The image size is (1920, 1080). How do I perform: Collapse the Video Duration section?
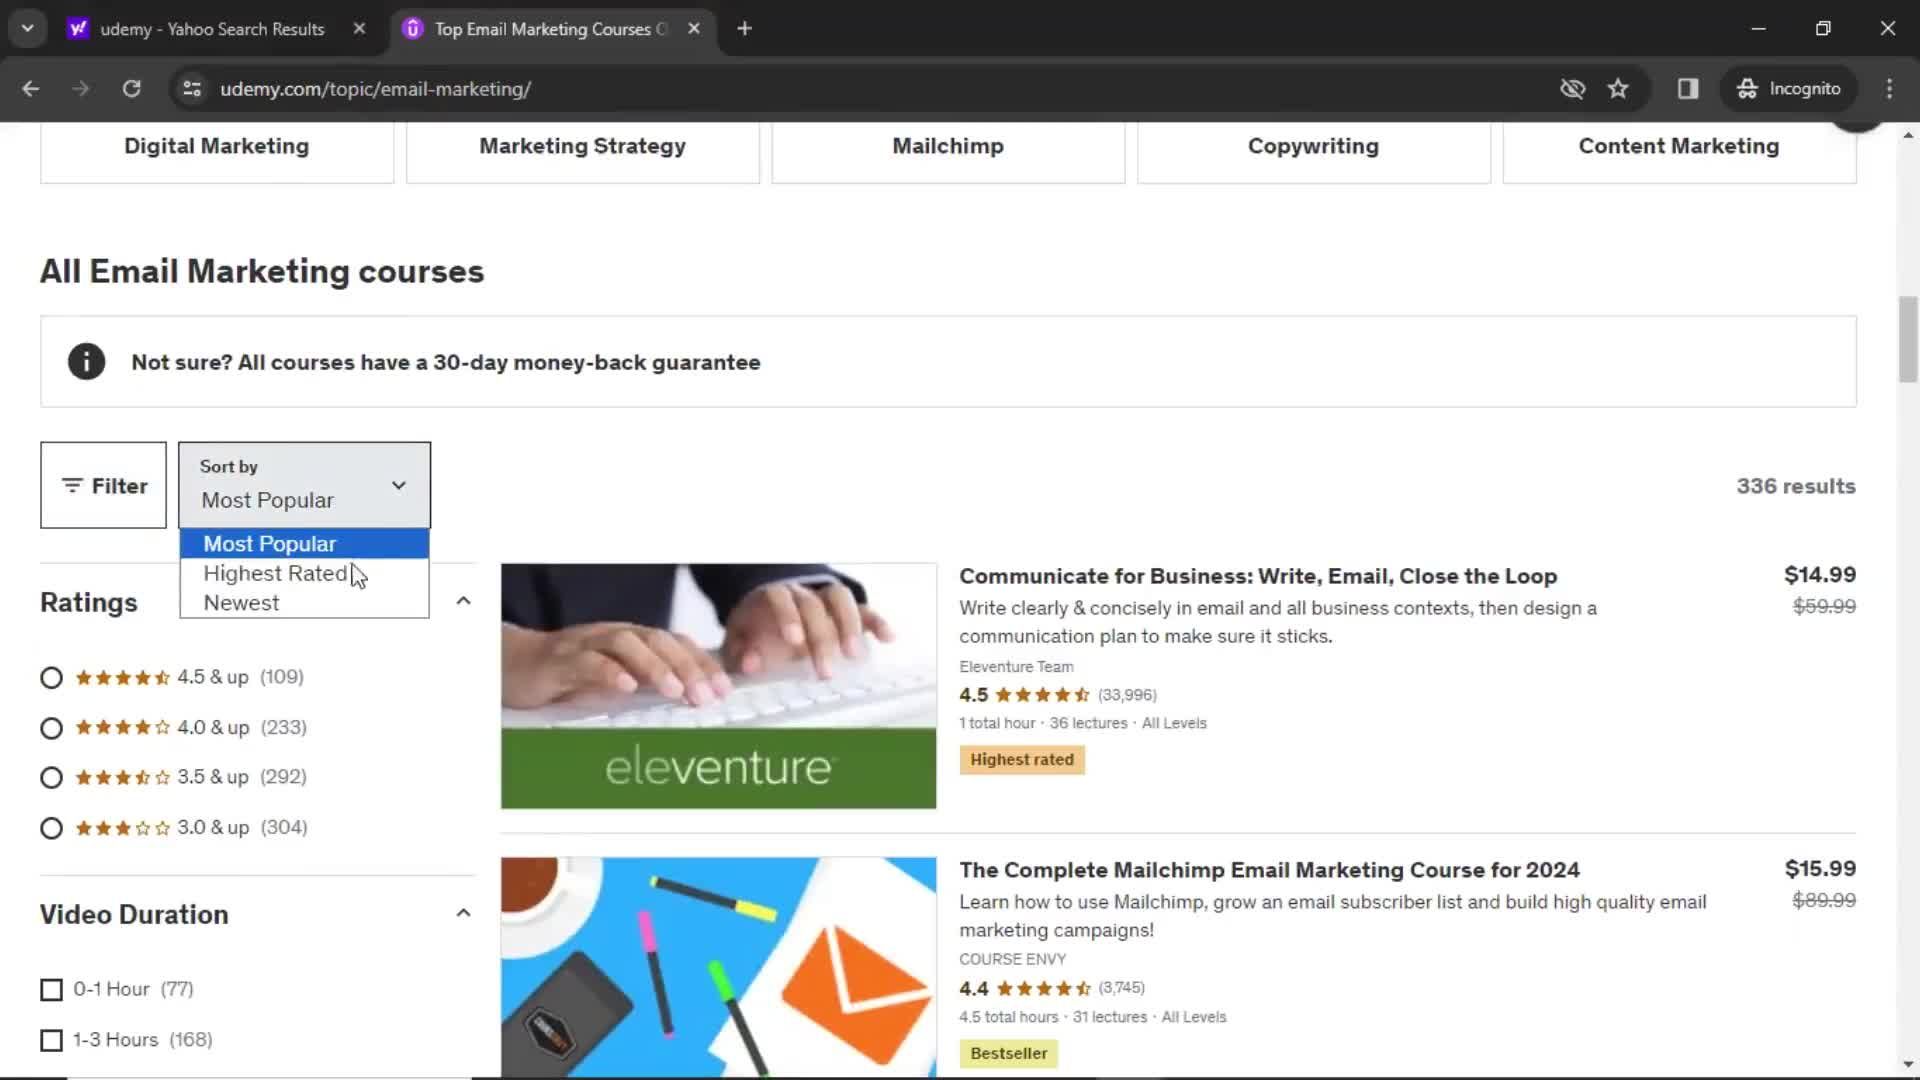point(464,914)
